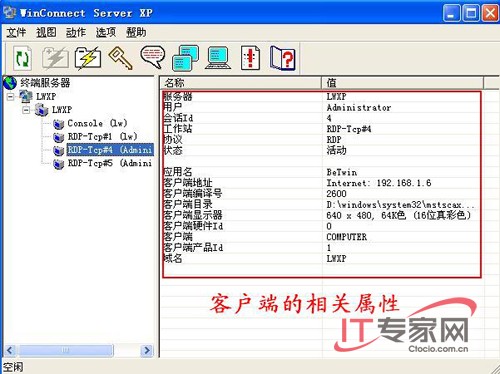Collapse the nested LWXP server node

coord(26,110)
